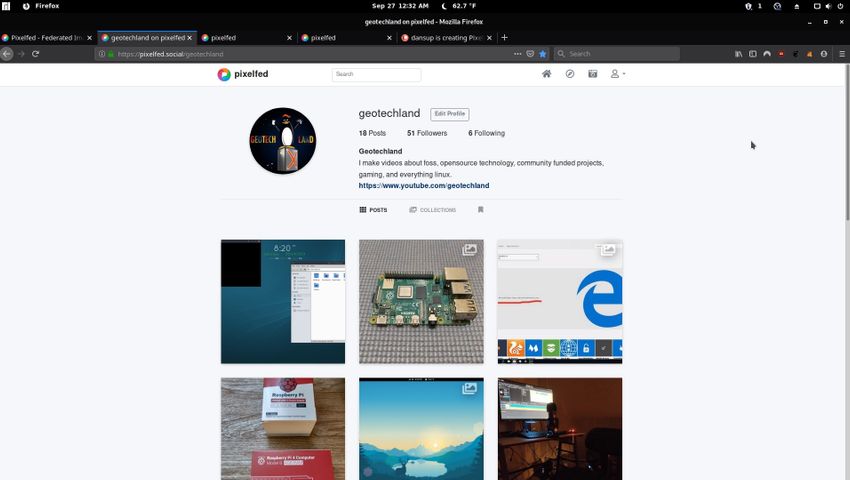Viewport: 850px width, 480px height.
Task: Open the desktop screenshot post thumbnail
Action: 282,302
